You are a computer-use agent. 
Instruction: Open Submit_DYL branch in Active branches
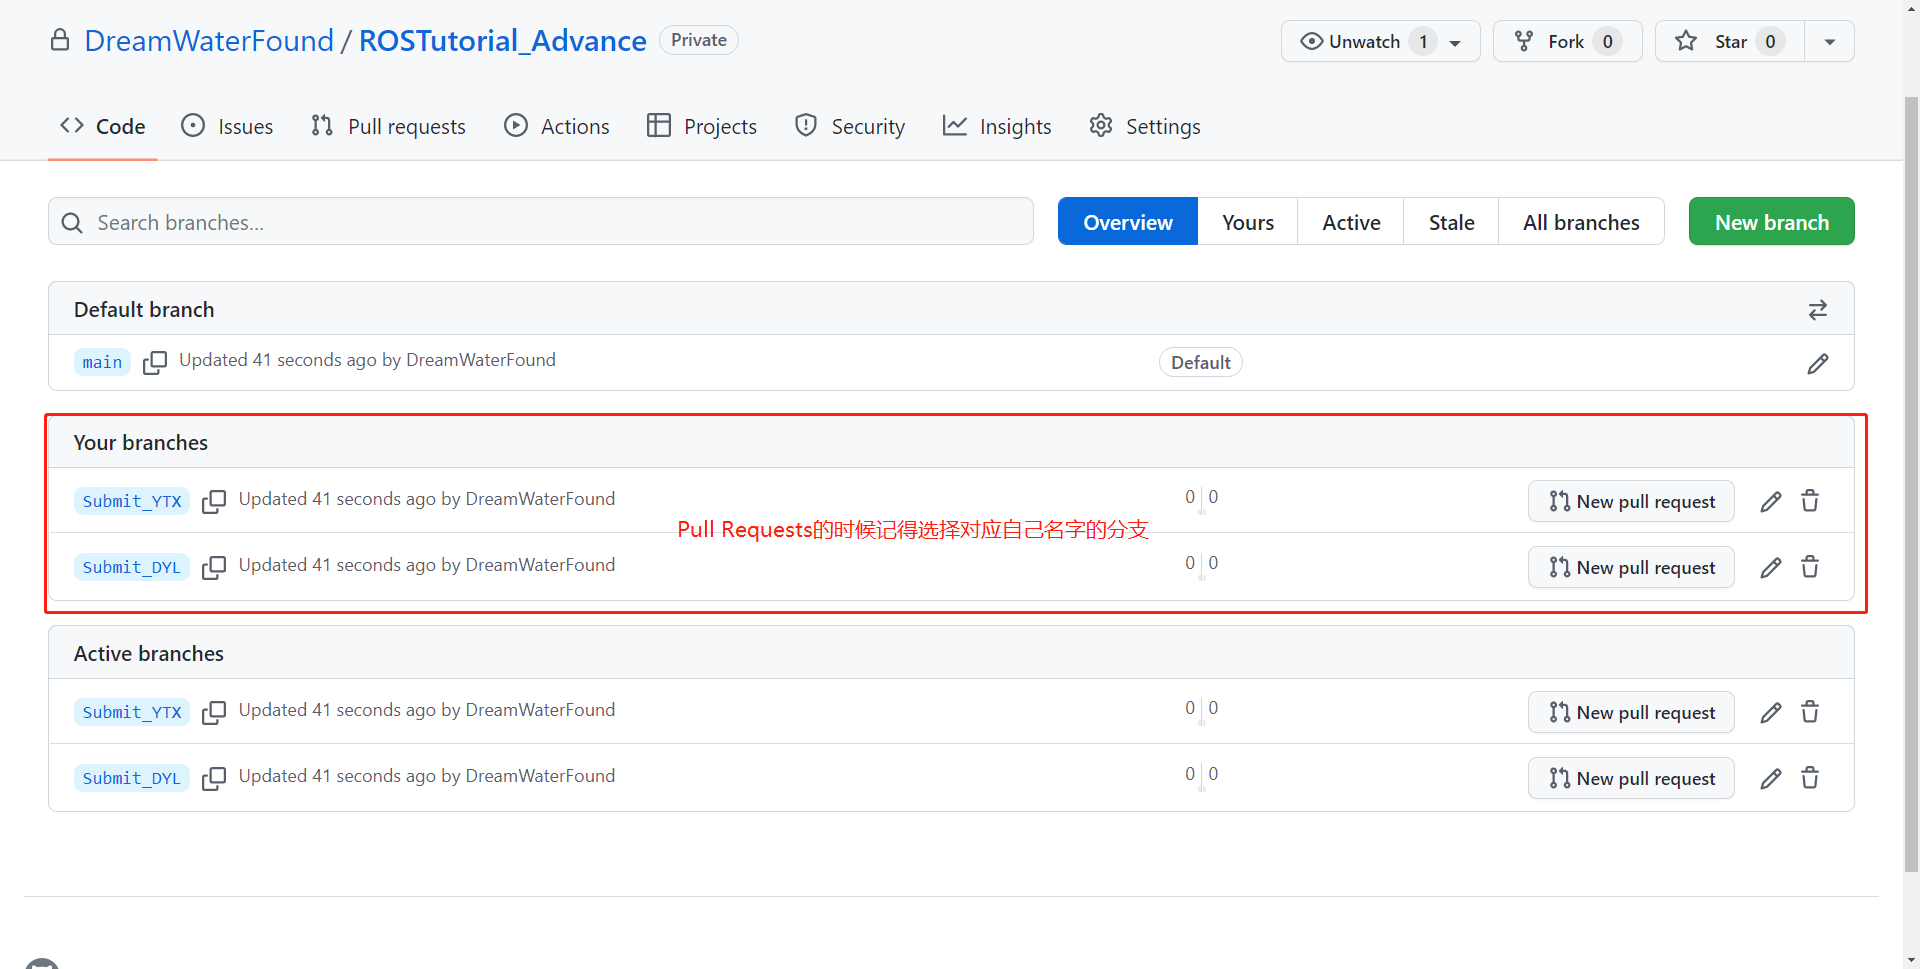(132, 778)
